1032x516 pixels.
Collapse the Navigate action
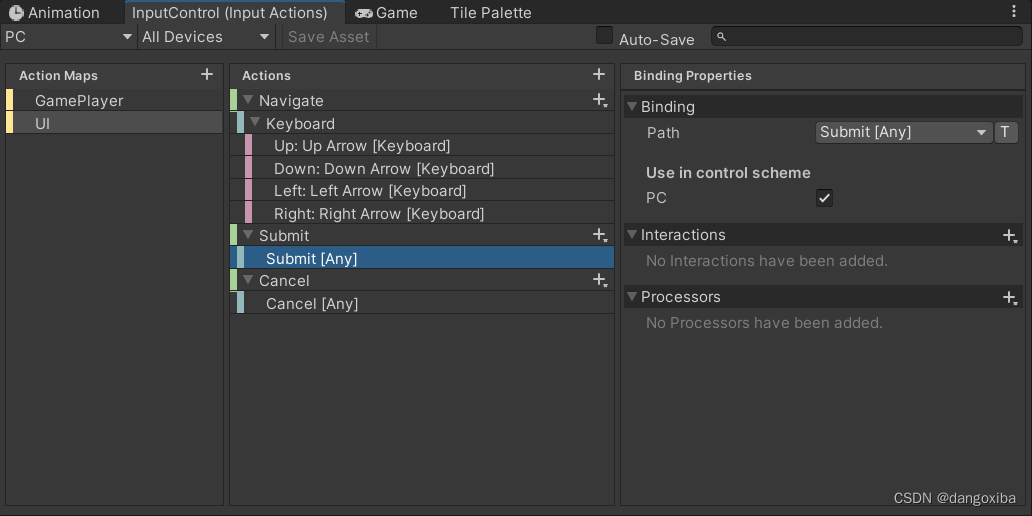[249, 100]
